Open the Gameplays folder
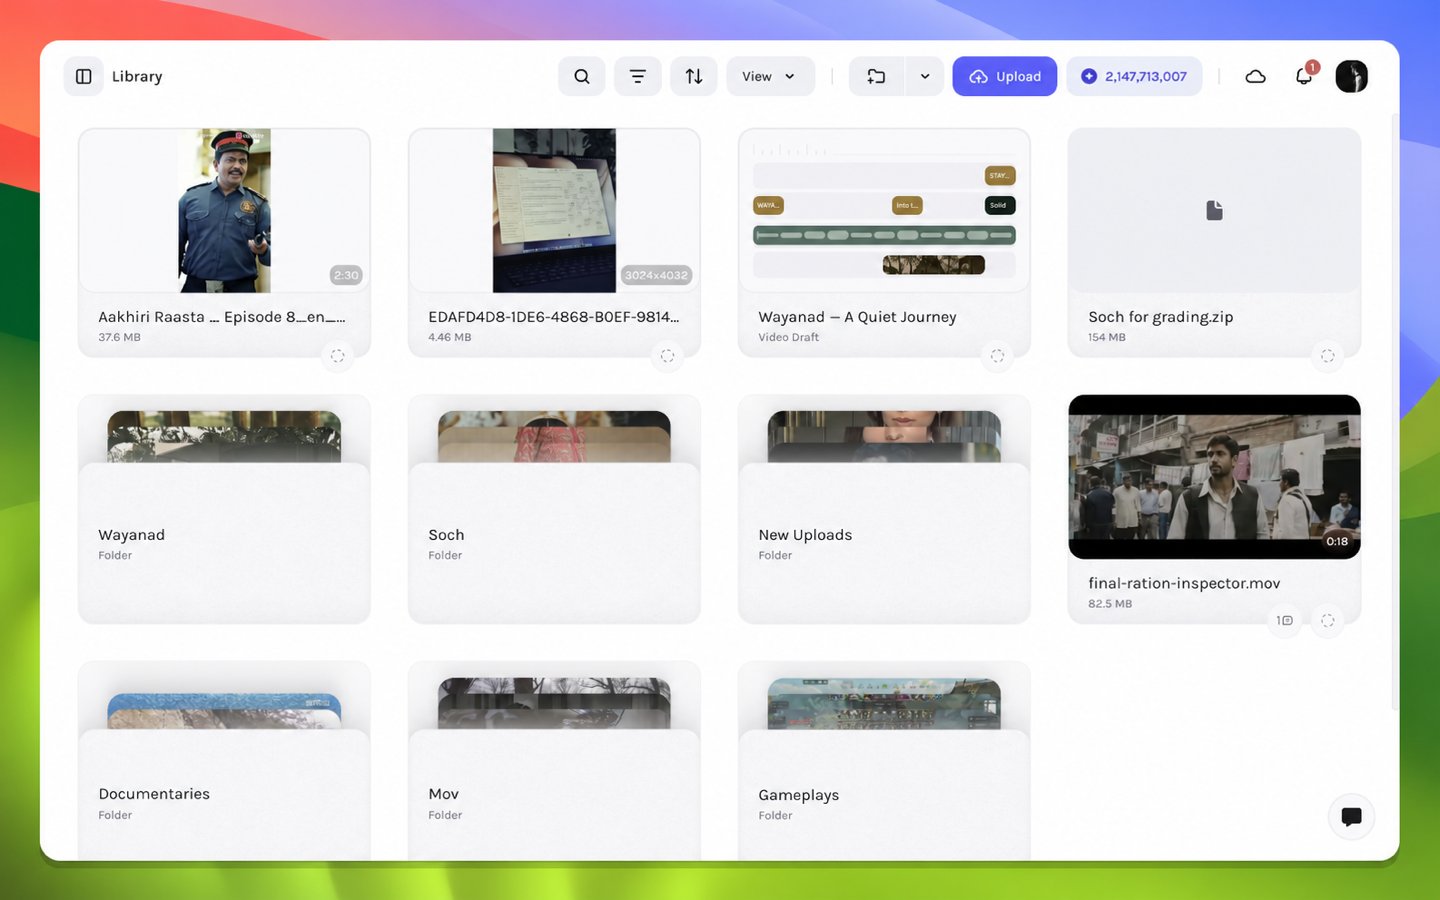The height and width of the screenshot is (900, 1440). [x=884, y=762]
